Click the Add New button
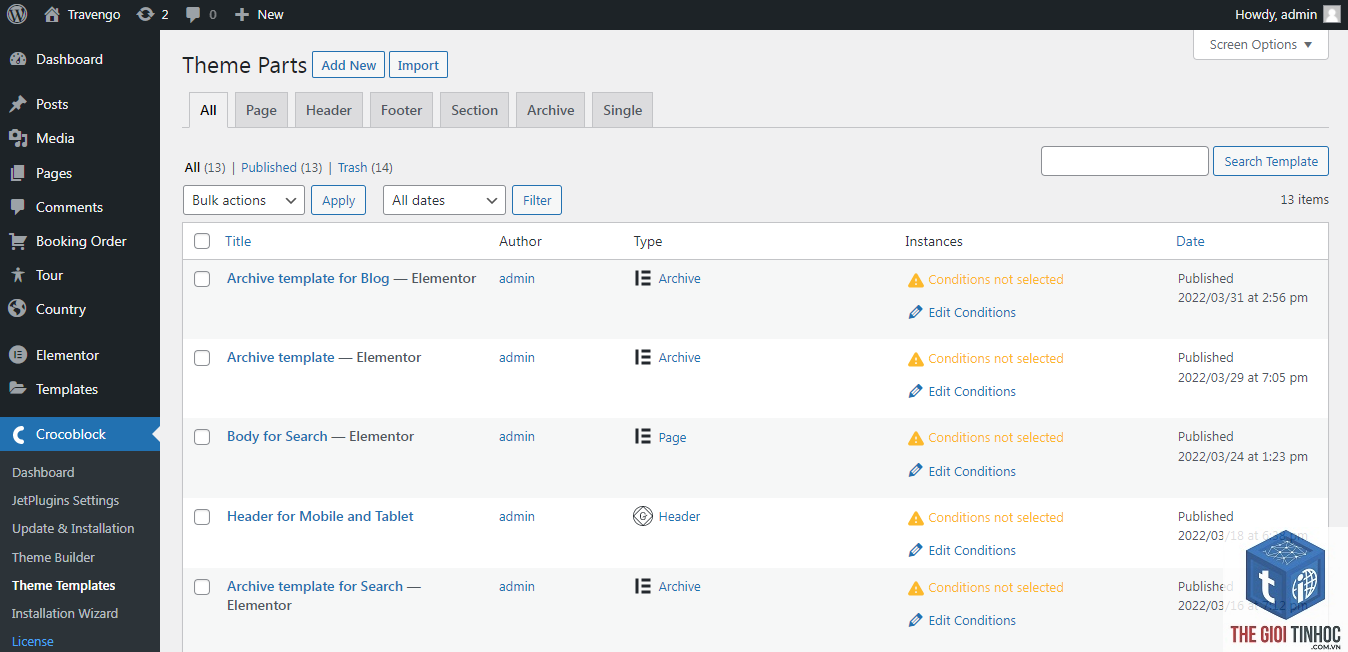Viewport: 1348px width, 652px height. [349, 65]
